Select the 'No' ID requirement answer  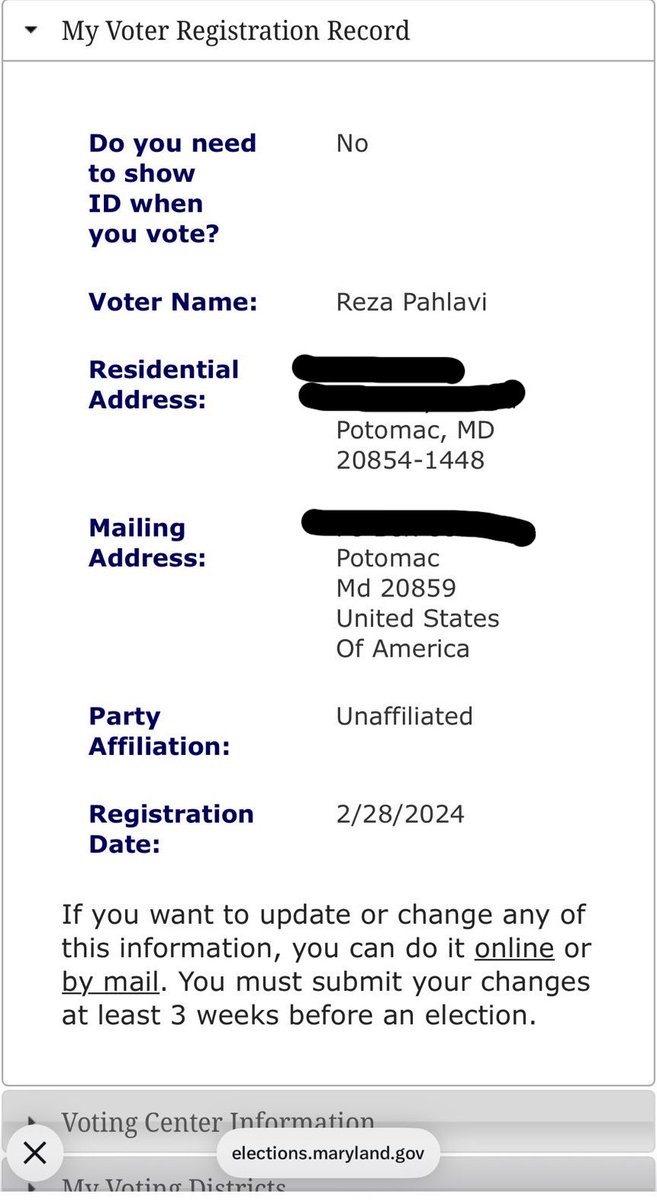(x=352, y=144)
